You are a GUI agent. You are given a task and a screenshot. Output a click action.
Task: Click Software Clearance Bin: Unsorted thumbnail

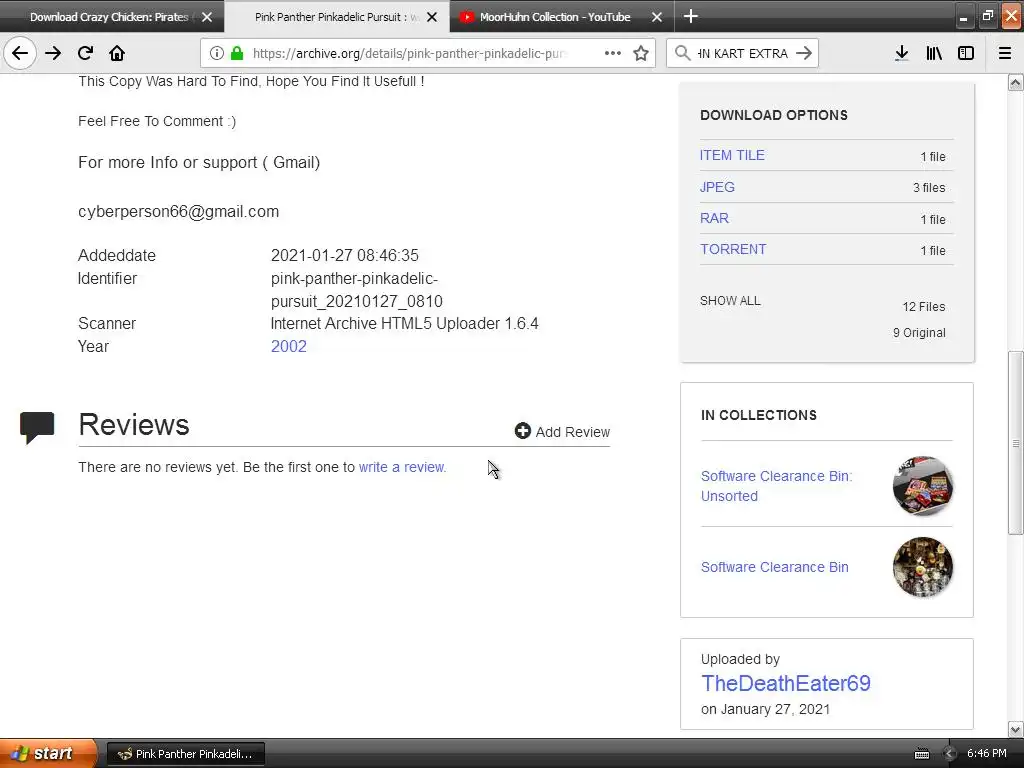tap(922, 486)
